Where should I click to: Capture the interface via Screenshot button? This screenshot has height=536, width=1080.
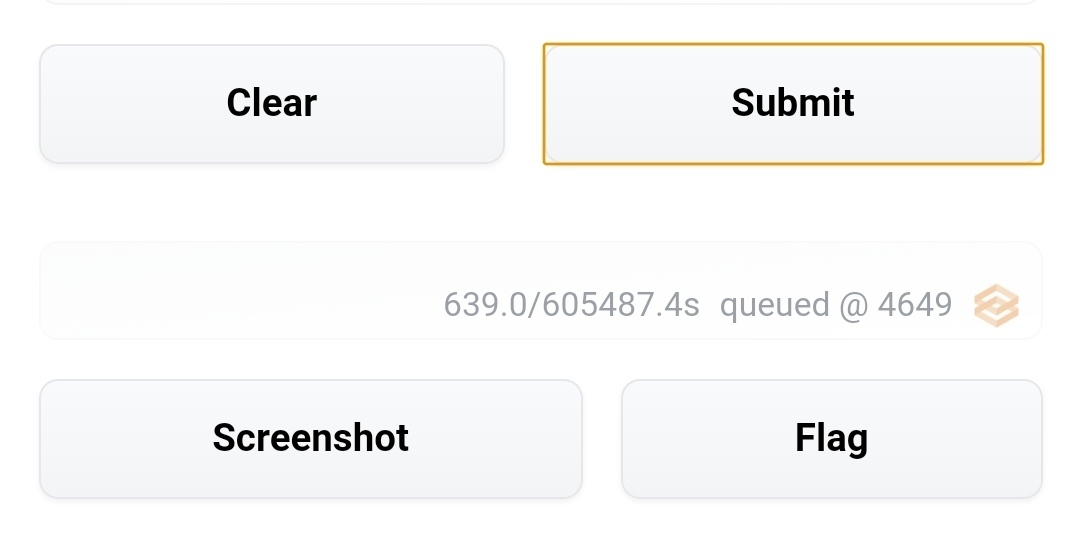pos(311,439)
